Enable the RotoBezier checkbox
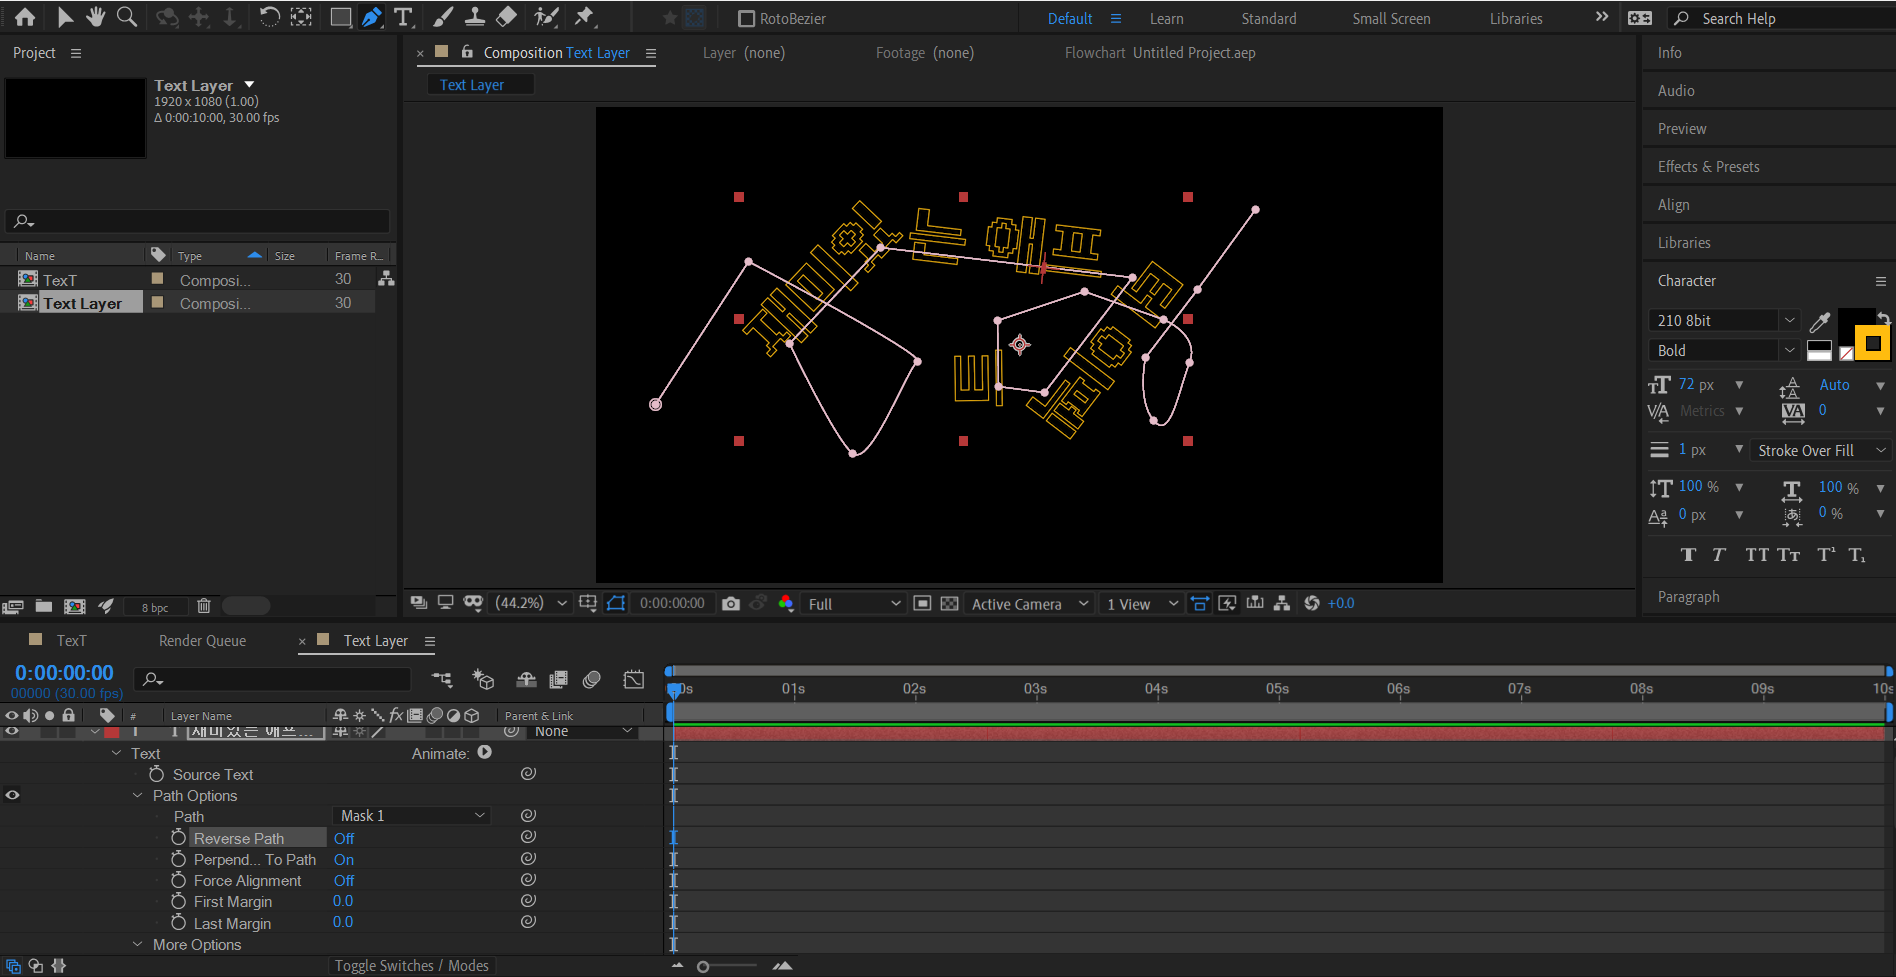 pyautogui.click(x=746, y=18)
